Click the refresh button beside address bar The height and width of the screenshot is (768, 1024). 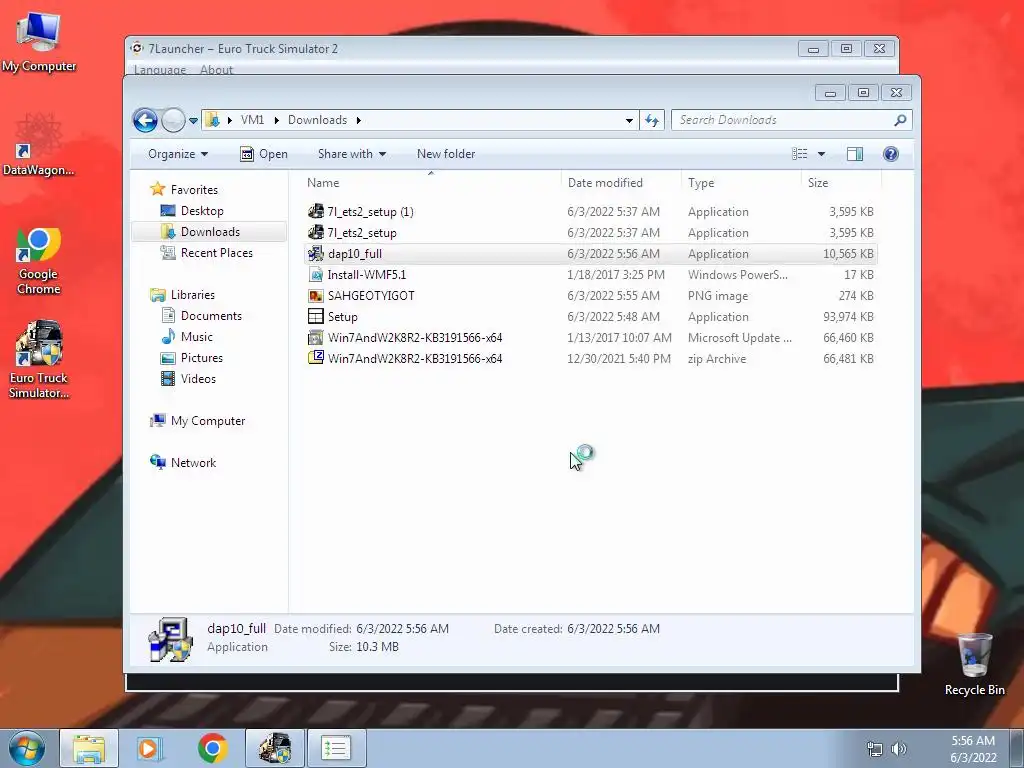[x=652, y=120]
